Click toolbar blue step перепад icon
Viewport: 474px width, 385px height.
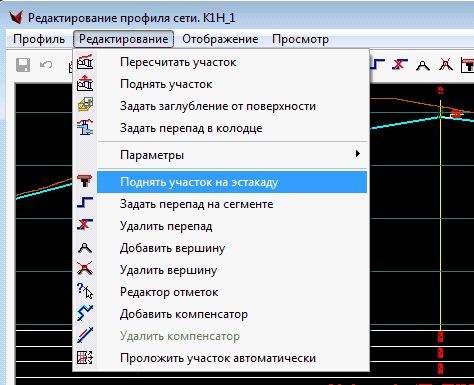tap(377, 64)
